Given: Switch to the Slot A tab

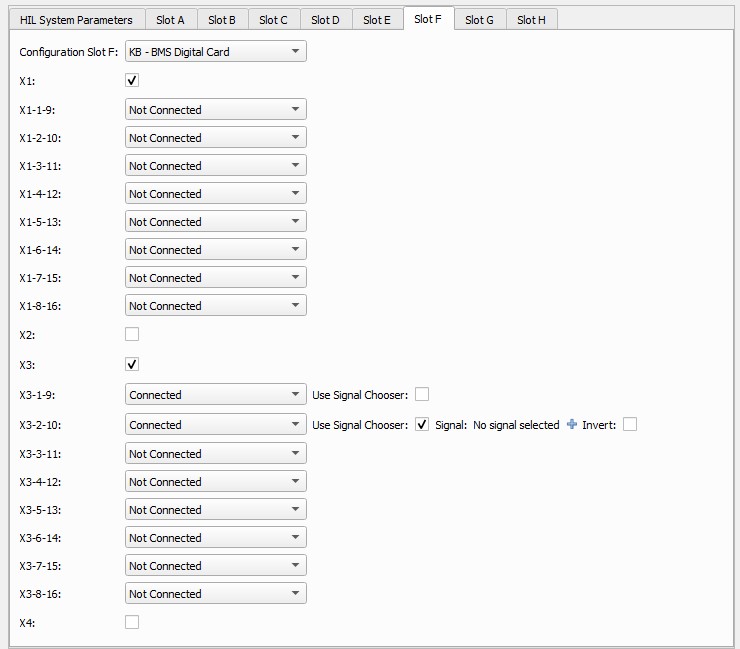Looking at the screenshot, I should tap(170, 20).
